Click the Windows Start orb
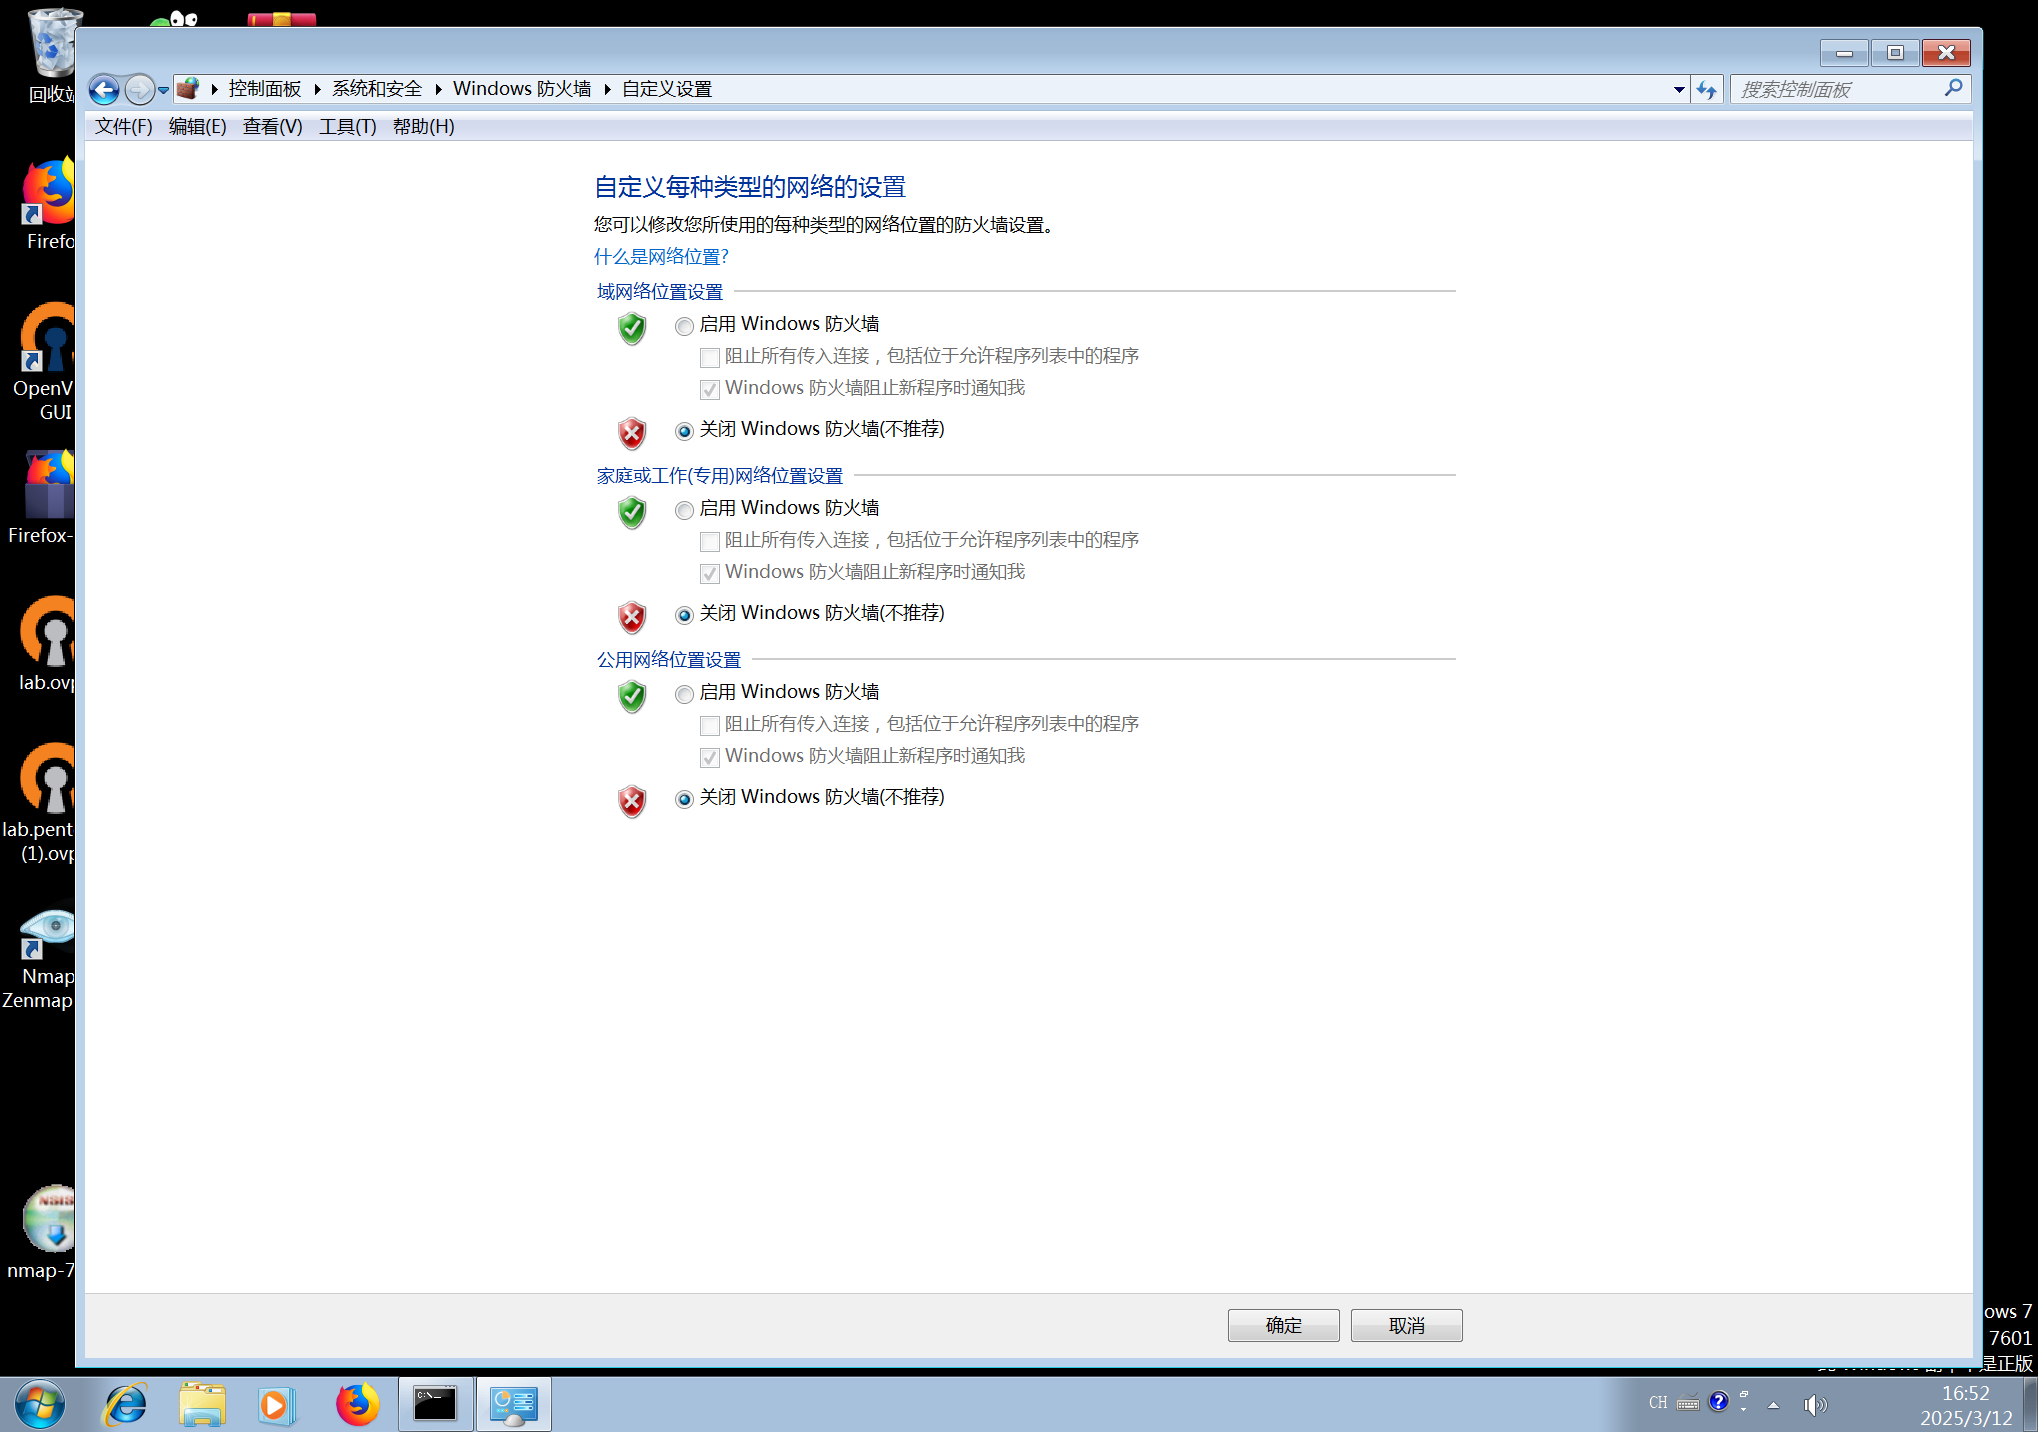This screenshot has width=2038, height=1432. (x=40, y=1405)
